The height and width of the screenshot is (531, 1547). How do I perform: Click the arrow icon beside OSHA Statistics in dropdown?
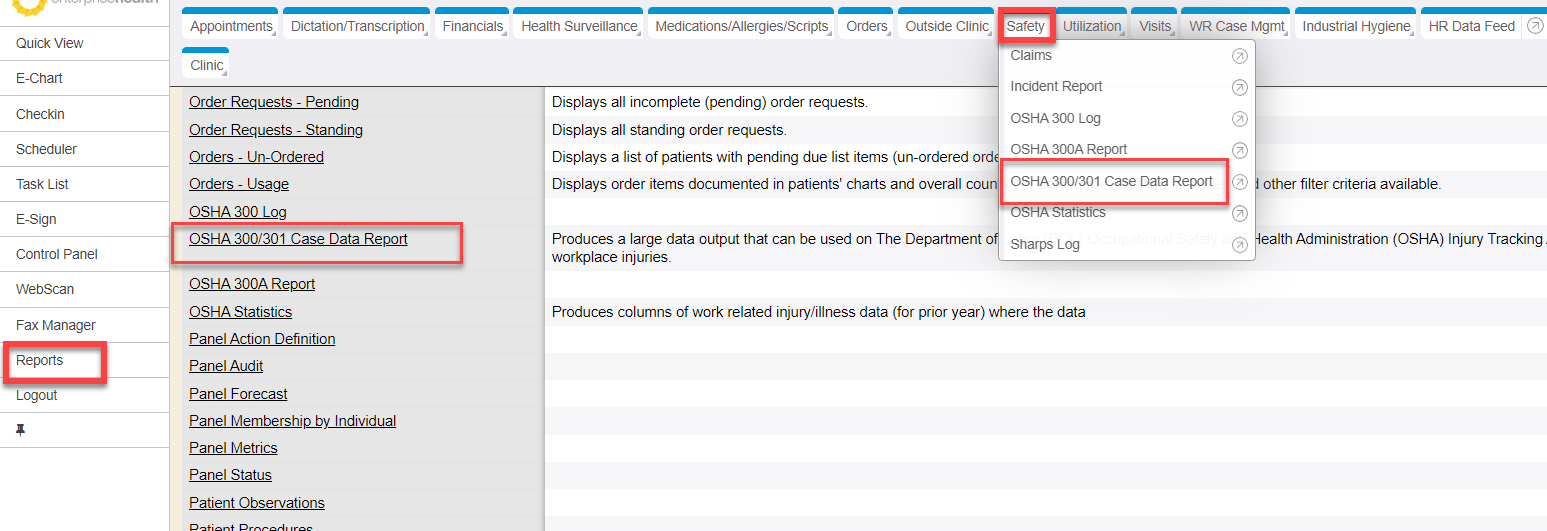1239,213
